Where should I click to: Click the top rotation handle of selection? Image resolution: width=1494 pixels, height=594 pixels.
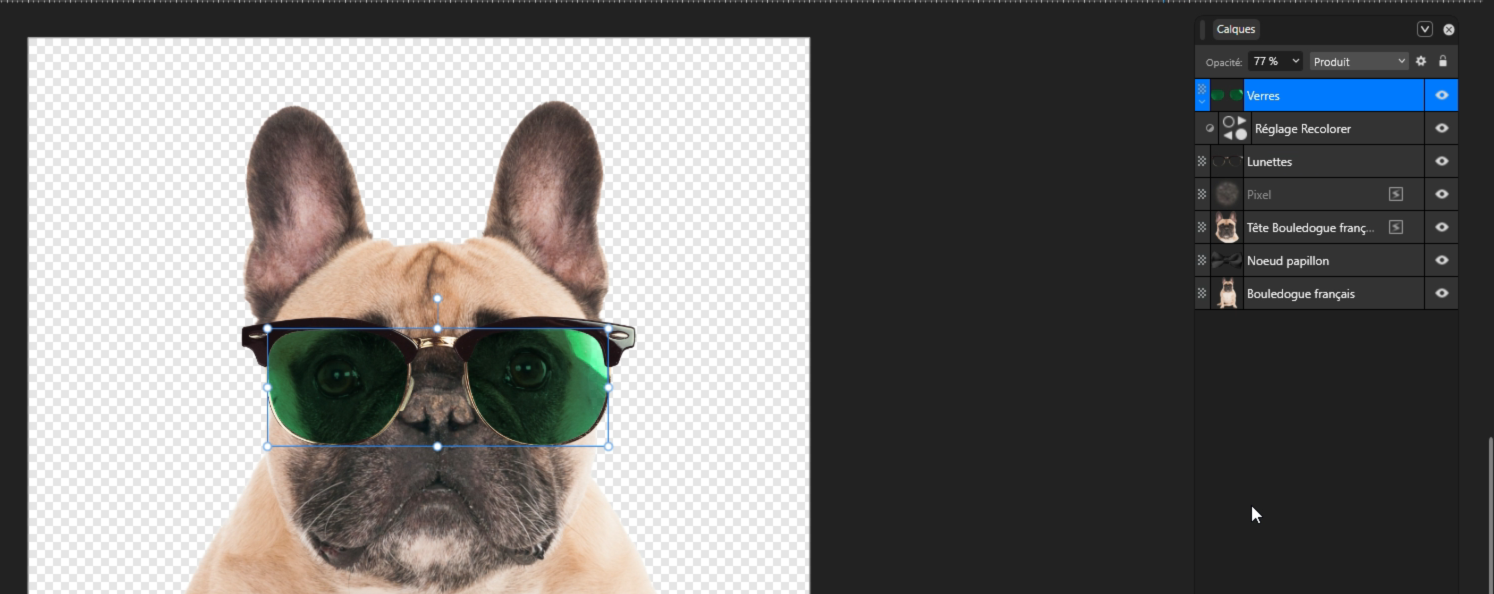(437, 298)
